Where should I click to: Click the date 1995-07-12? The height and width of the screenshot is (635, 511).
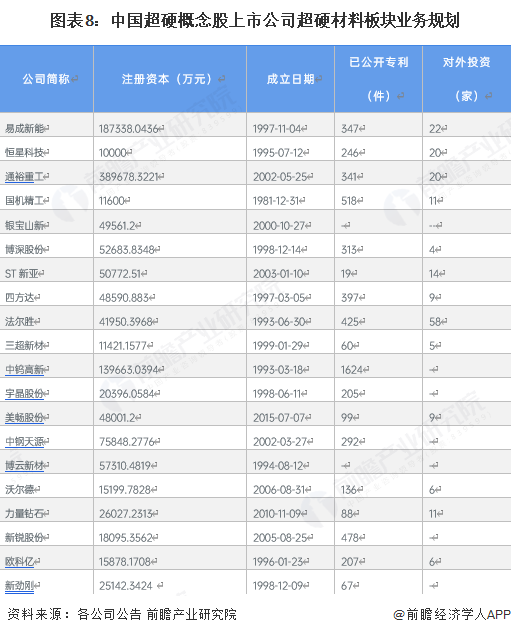tap(278, 153)
